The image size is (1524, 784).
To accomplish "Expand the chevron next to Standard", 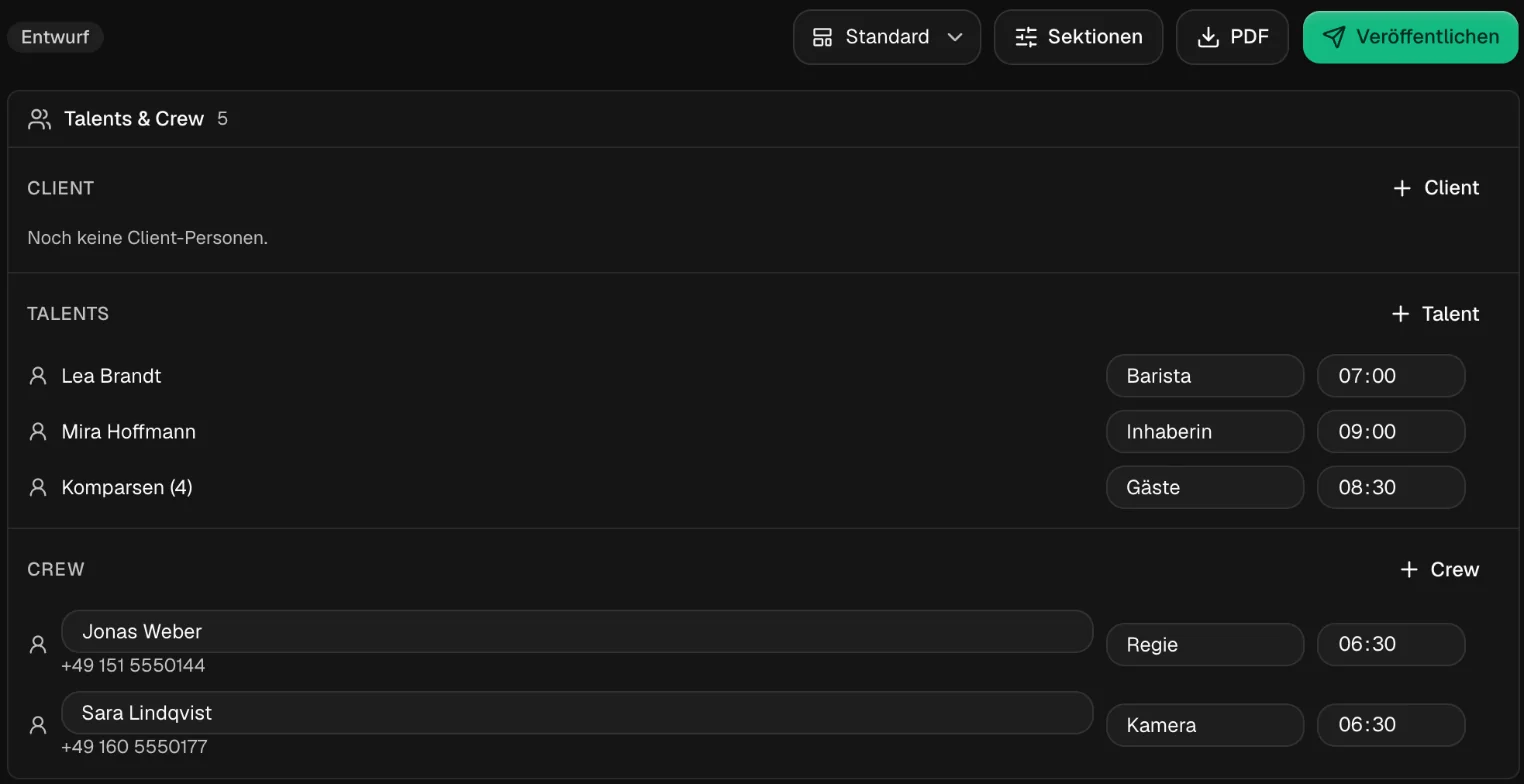I will pos(955,37).
